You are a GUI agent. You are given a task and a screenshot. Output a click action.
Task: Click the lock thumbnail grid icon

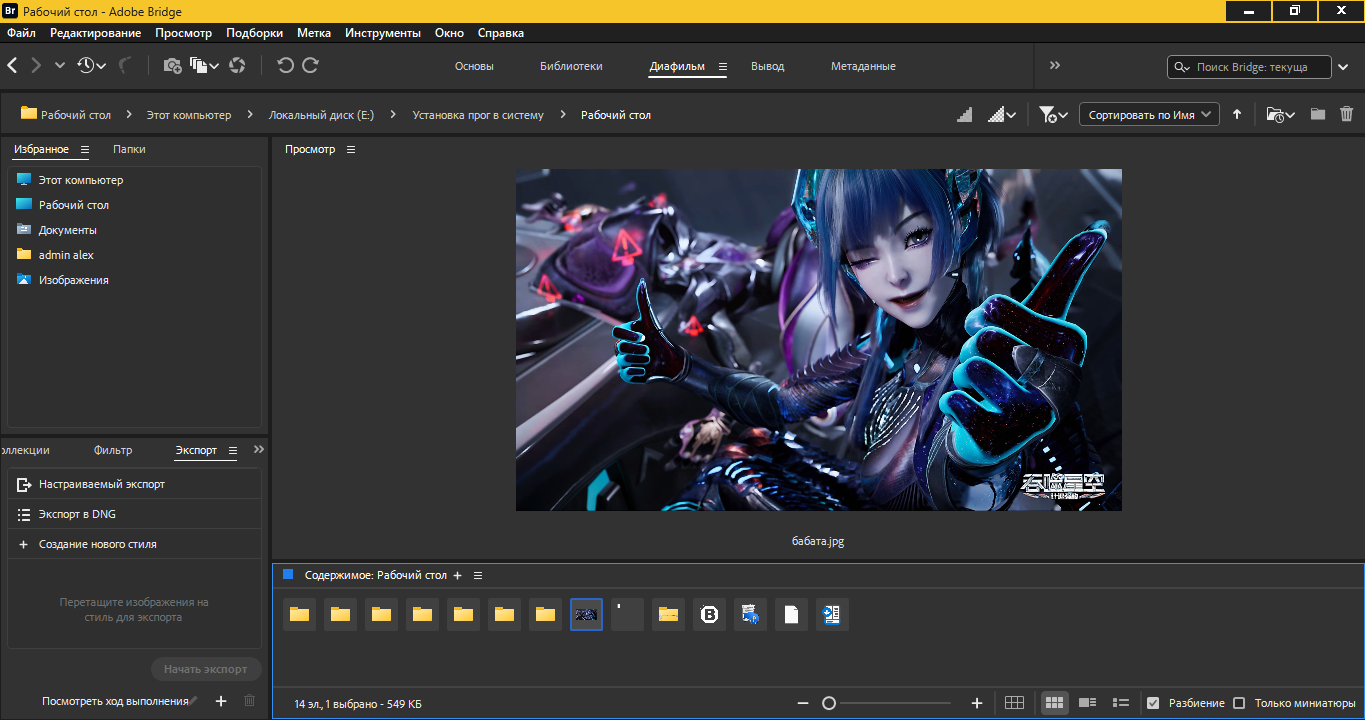[x=1014, y=703]
